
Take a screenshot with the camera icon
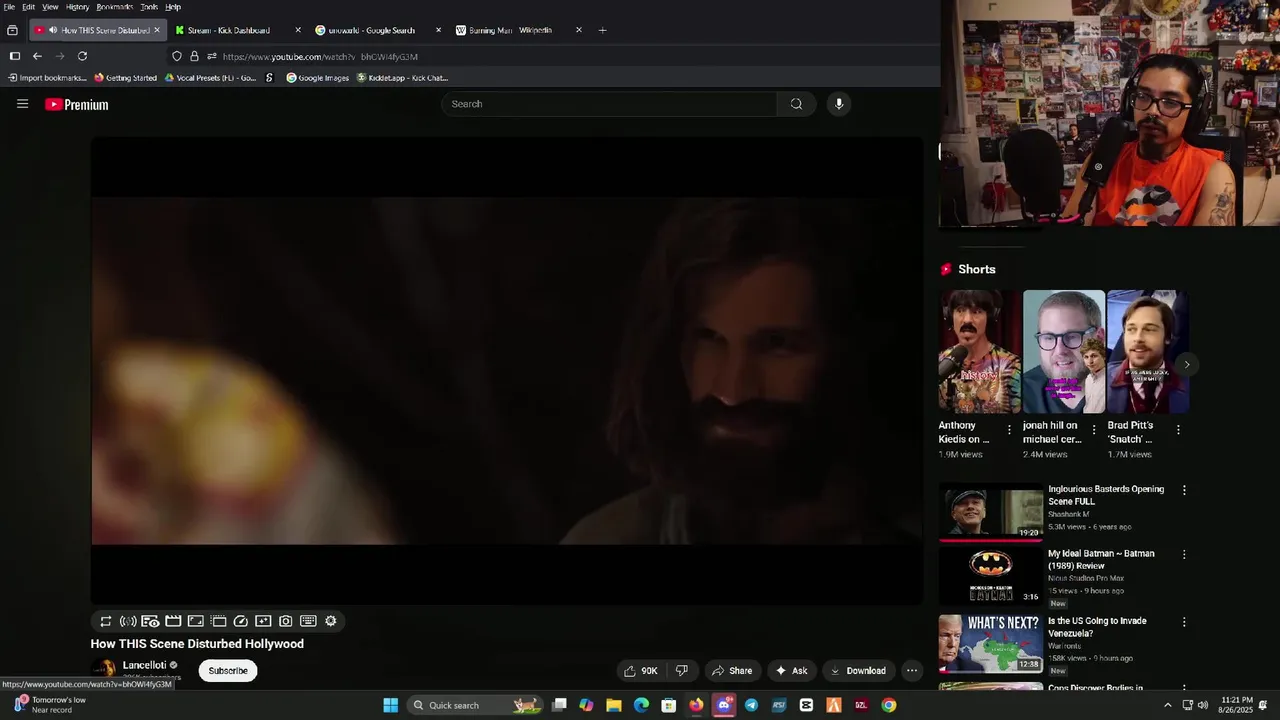286,621
